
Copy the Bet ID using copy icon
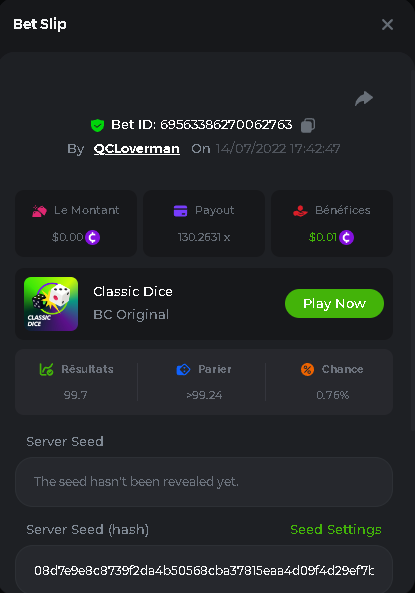[308, 125]
